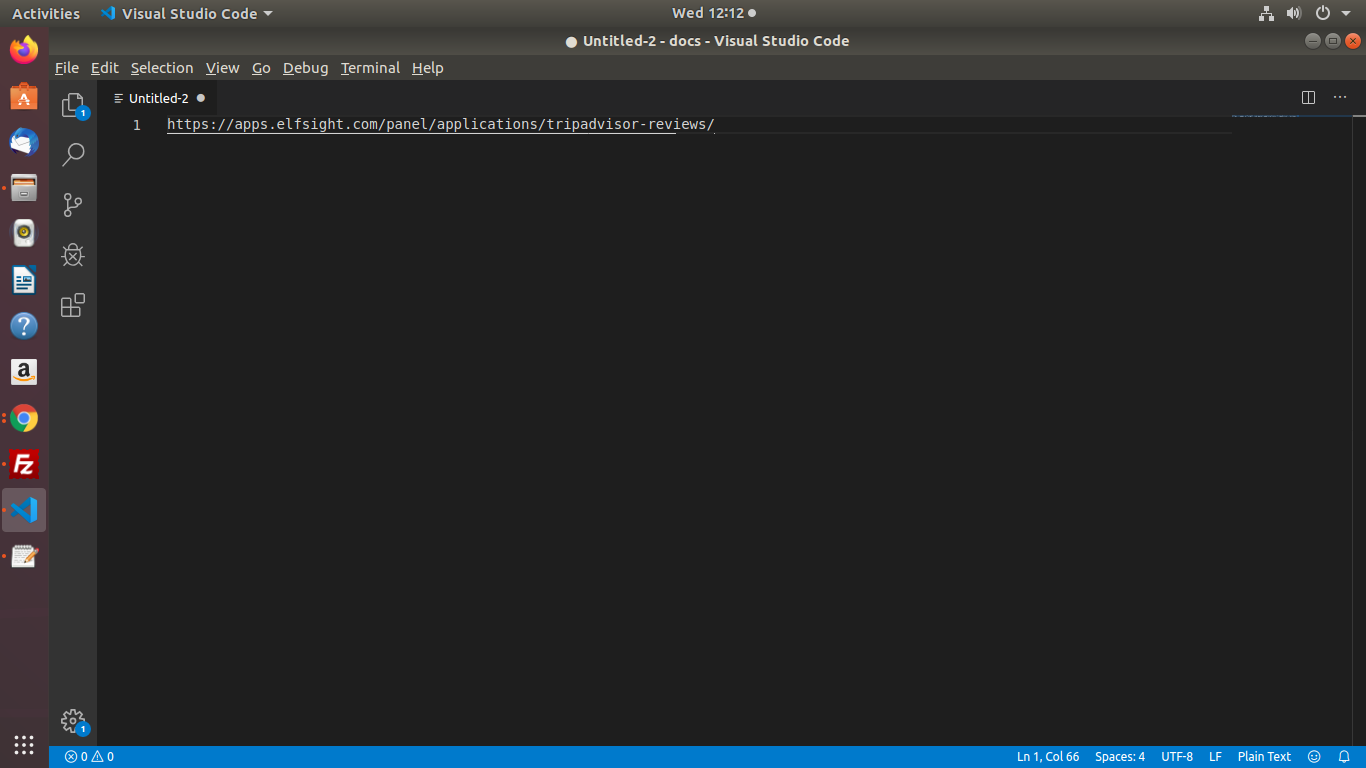Change the Spaces: 4 indentation setting
The image size is (1366, 768).
pyautogui.click(x=1120, y=757)
